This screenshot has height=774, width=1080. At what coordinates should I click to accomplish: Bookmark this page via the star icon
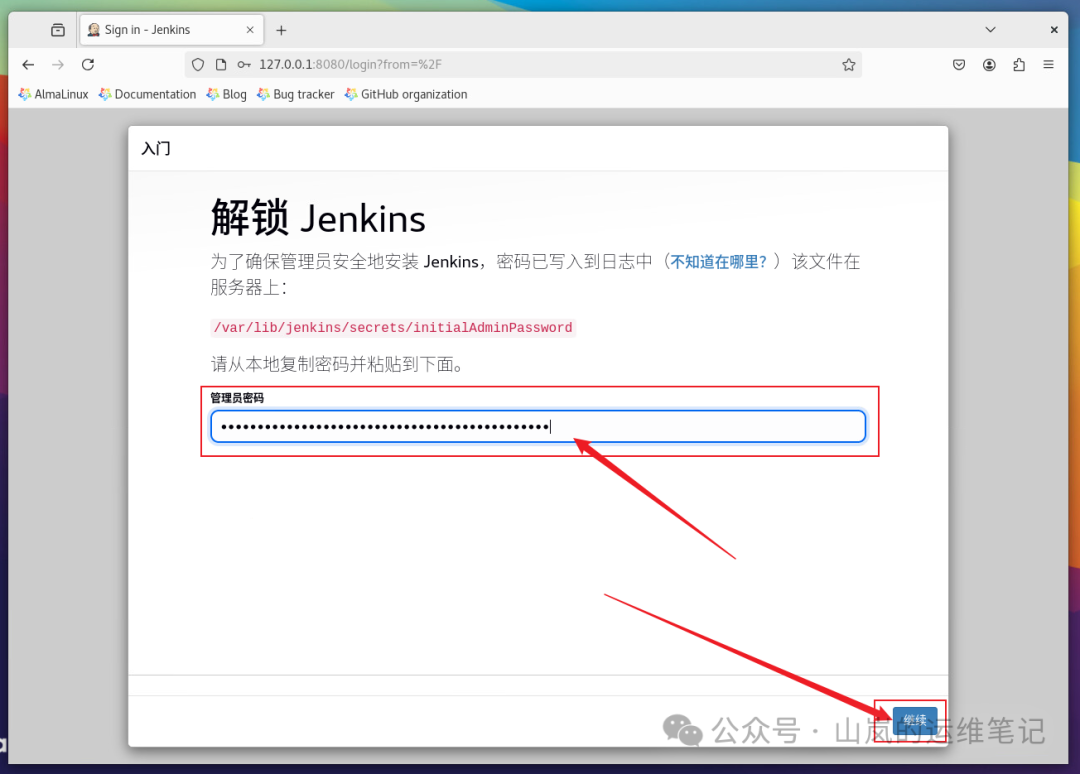(x=849, y=64)
